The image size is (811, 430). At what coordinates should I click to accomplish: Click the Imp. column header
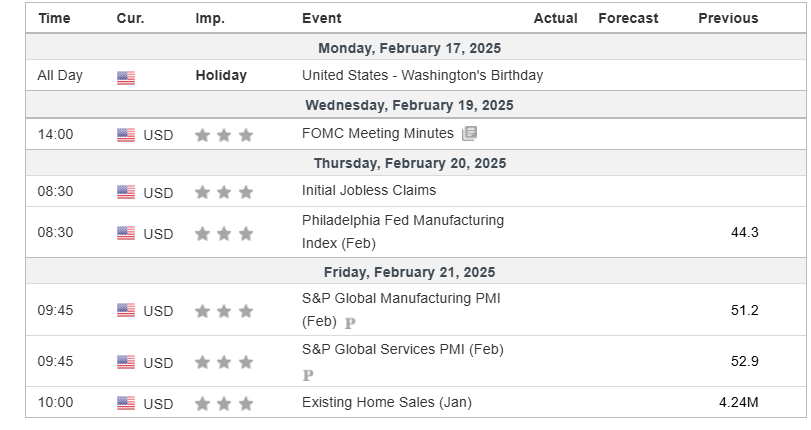click(x=210, y=19)
